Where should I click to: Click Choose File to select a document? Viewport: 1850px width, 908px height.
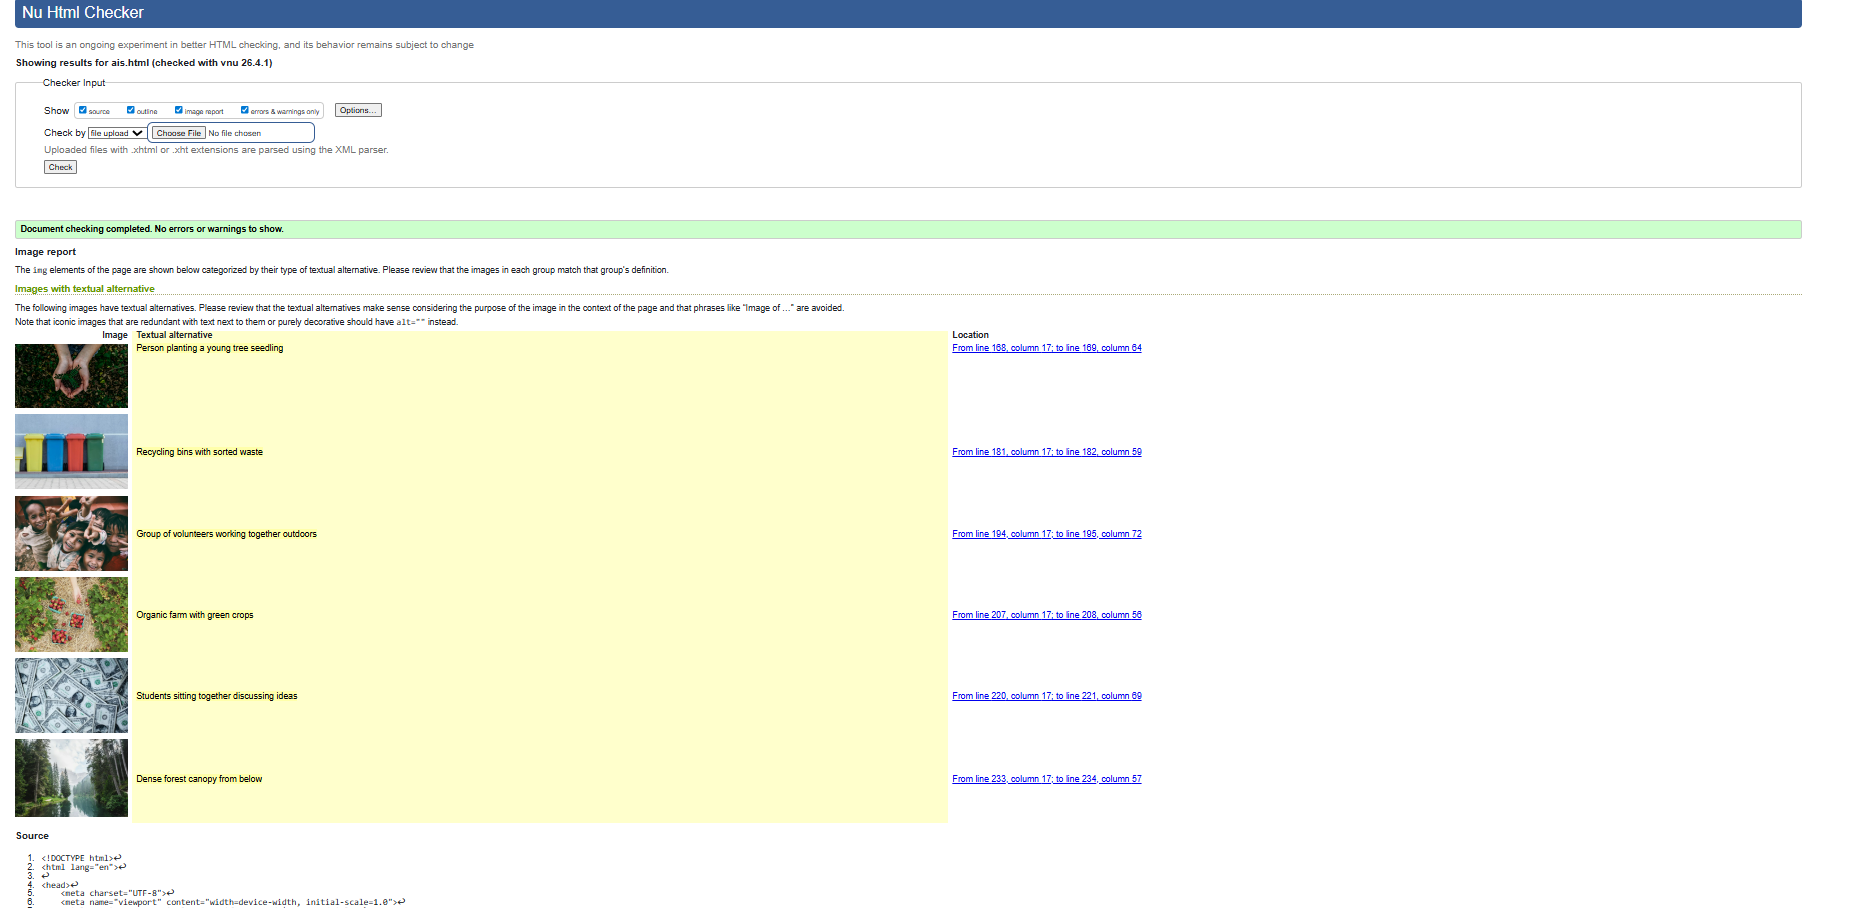click(178, 132)
